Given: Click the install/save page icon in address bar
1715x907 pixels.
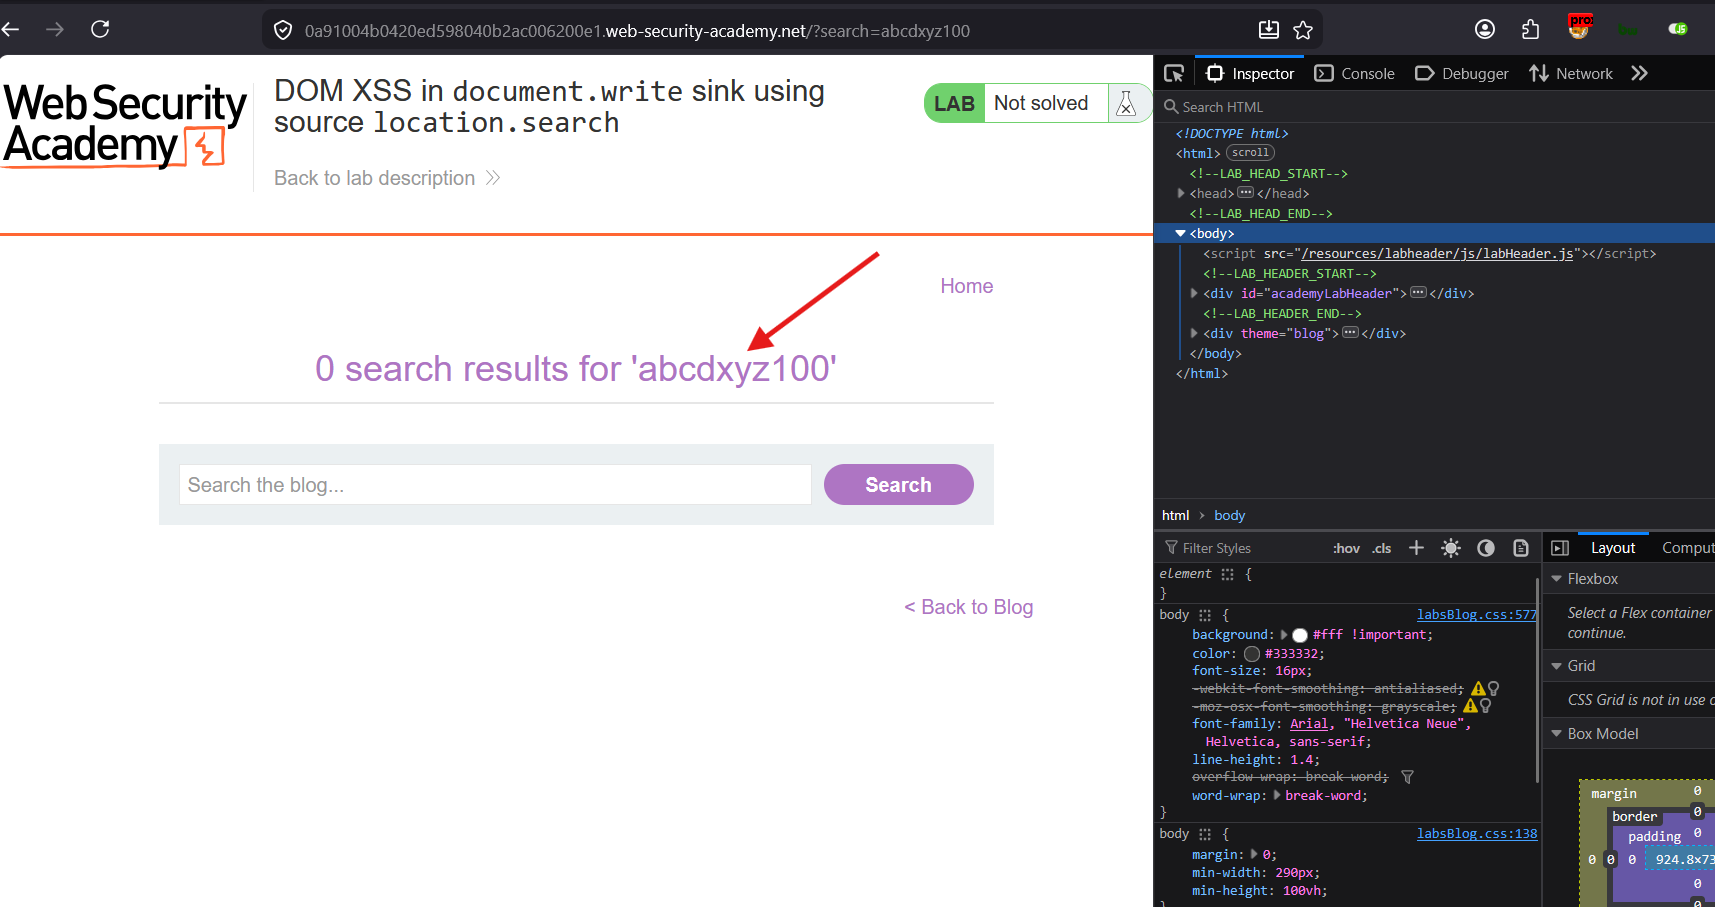Looking at the screenshot, I should (1269, 30).
